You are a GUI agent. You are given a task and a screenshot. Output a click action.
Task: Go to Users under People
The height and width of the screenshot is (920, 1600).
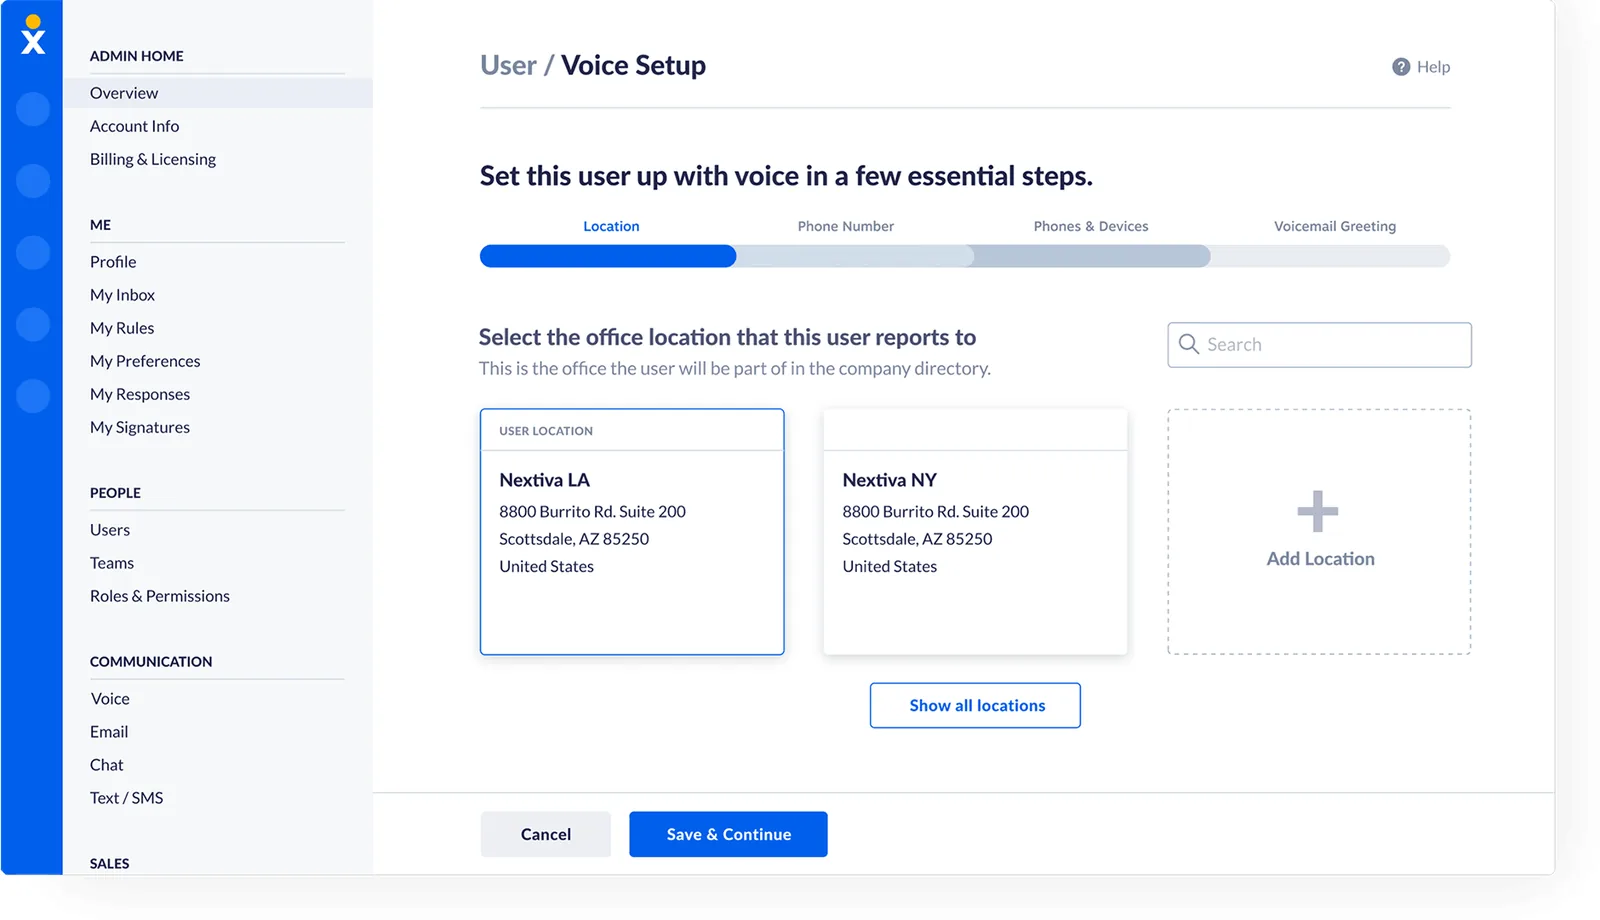(x=110, y=530)
